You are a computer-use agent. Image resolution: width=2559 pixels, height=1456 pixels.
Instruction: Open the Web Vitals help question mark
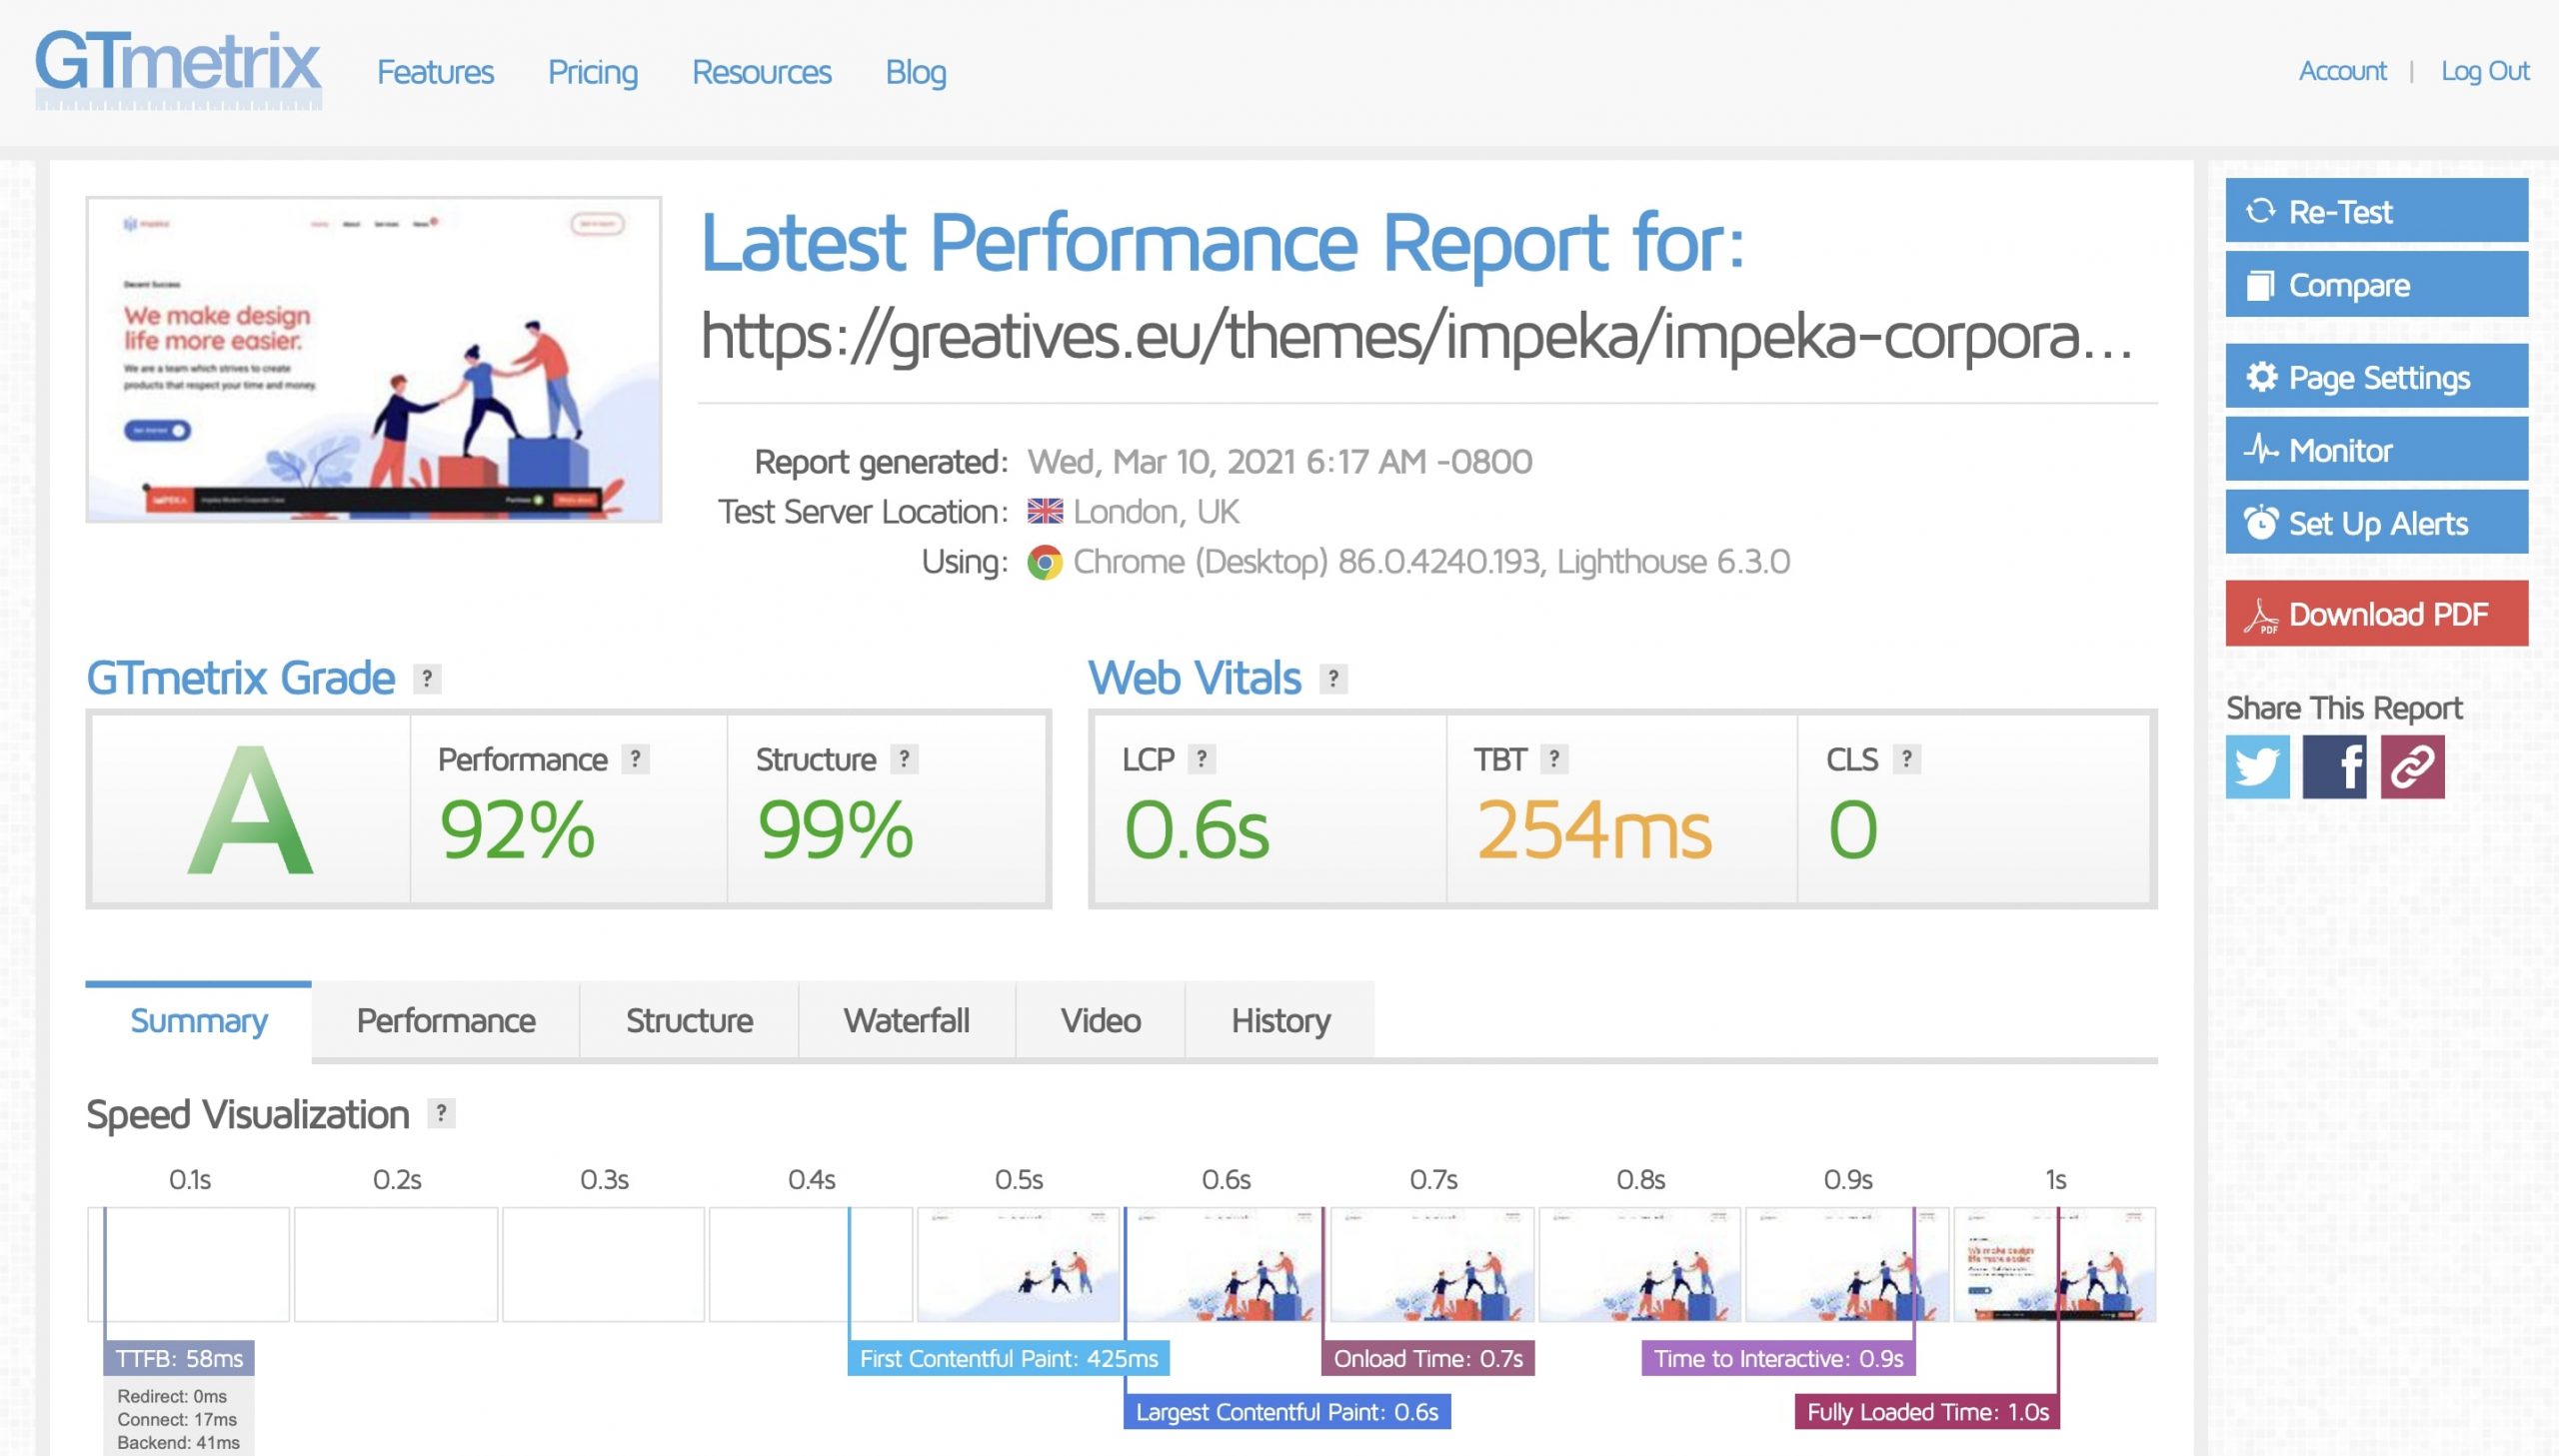click(x=1332, y=679)
